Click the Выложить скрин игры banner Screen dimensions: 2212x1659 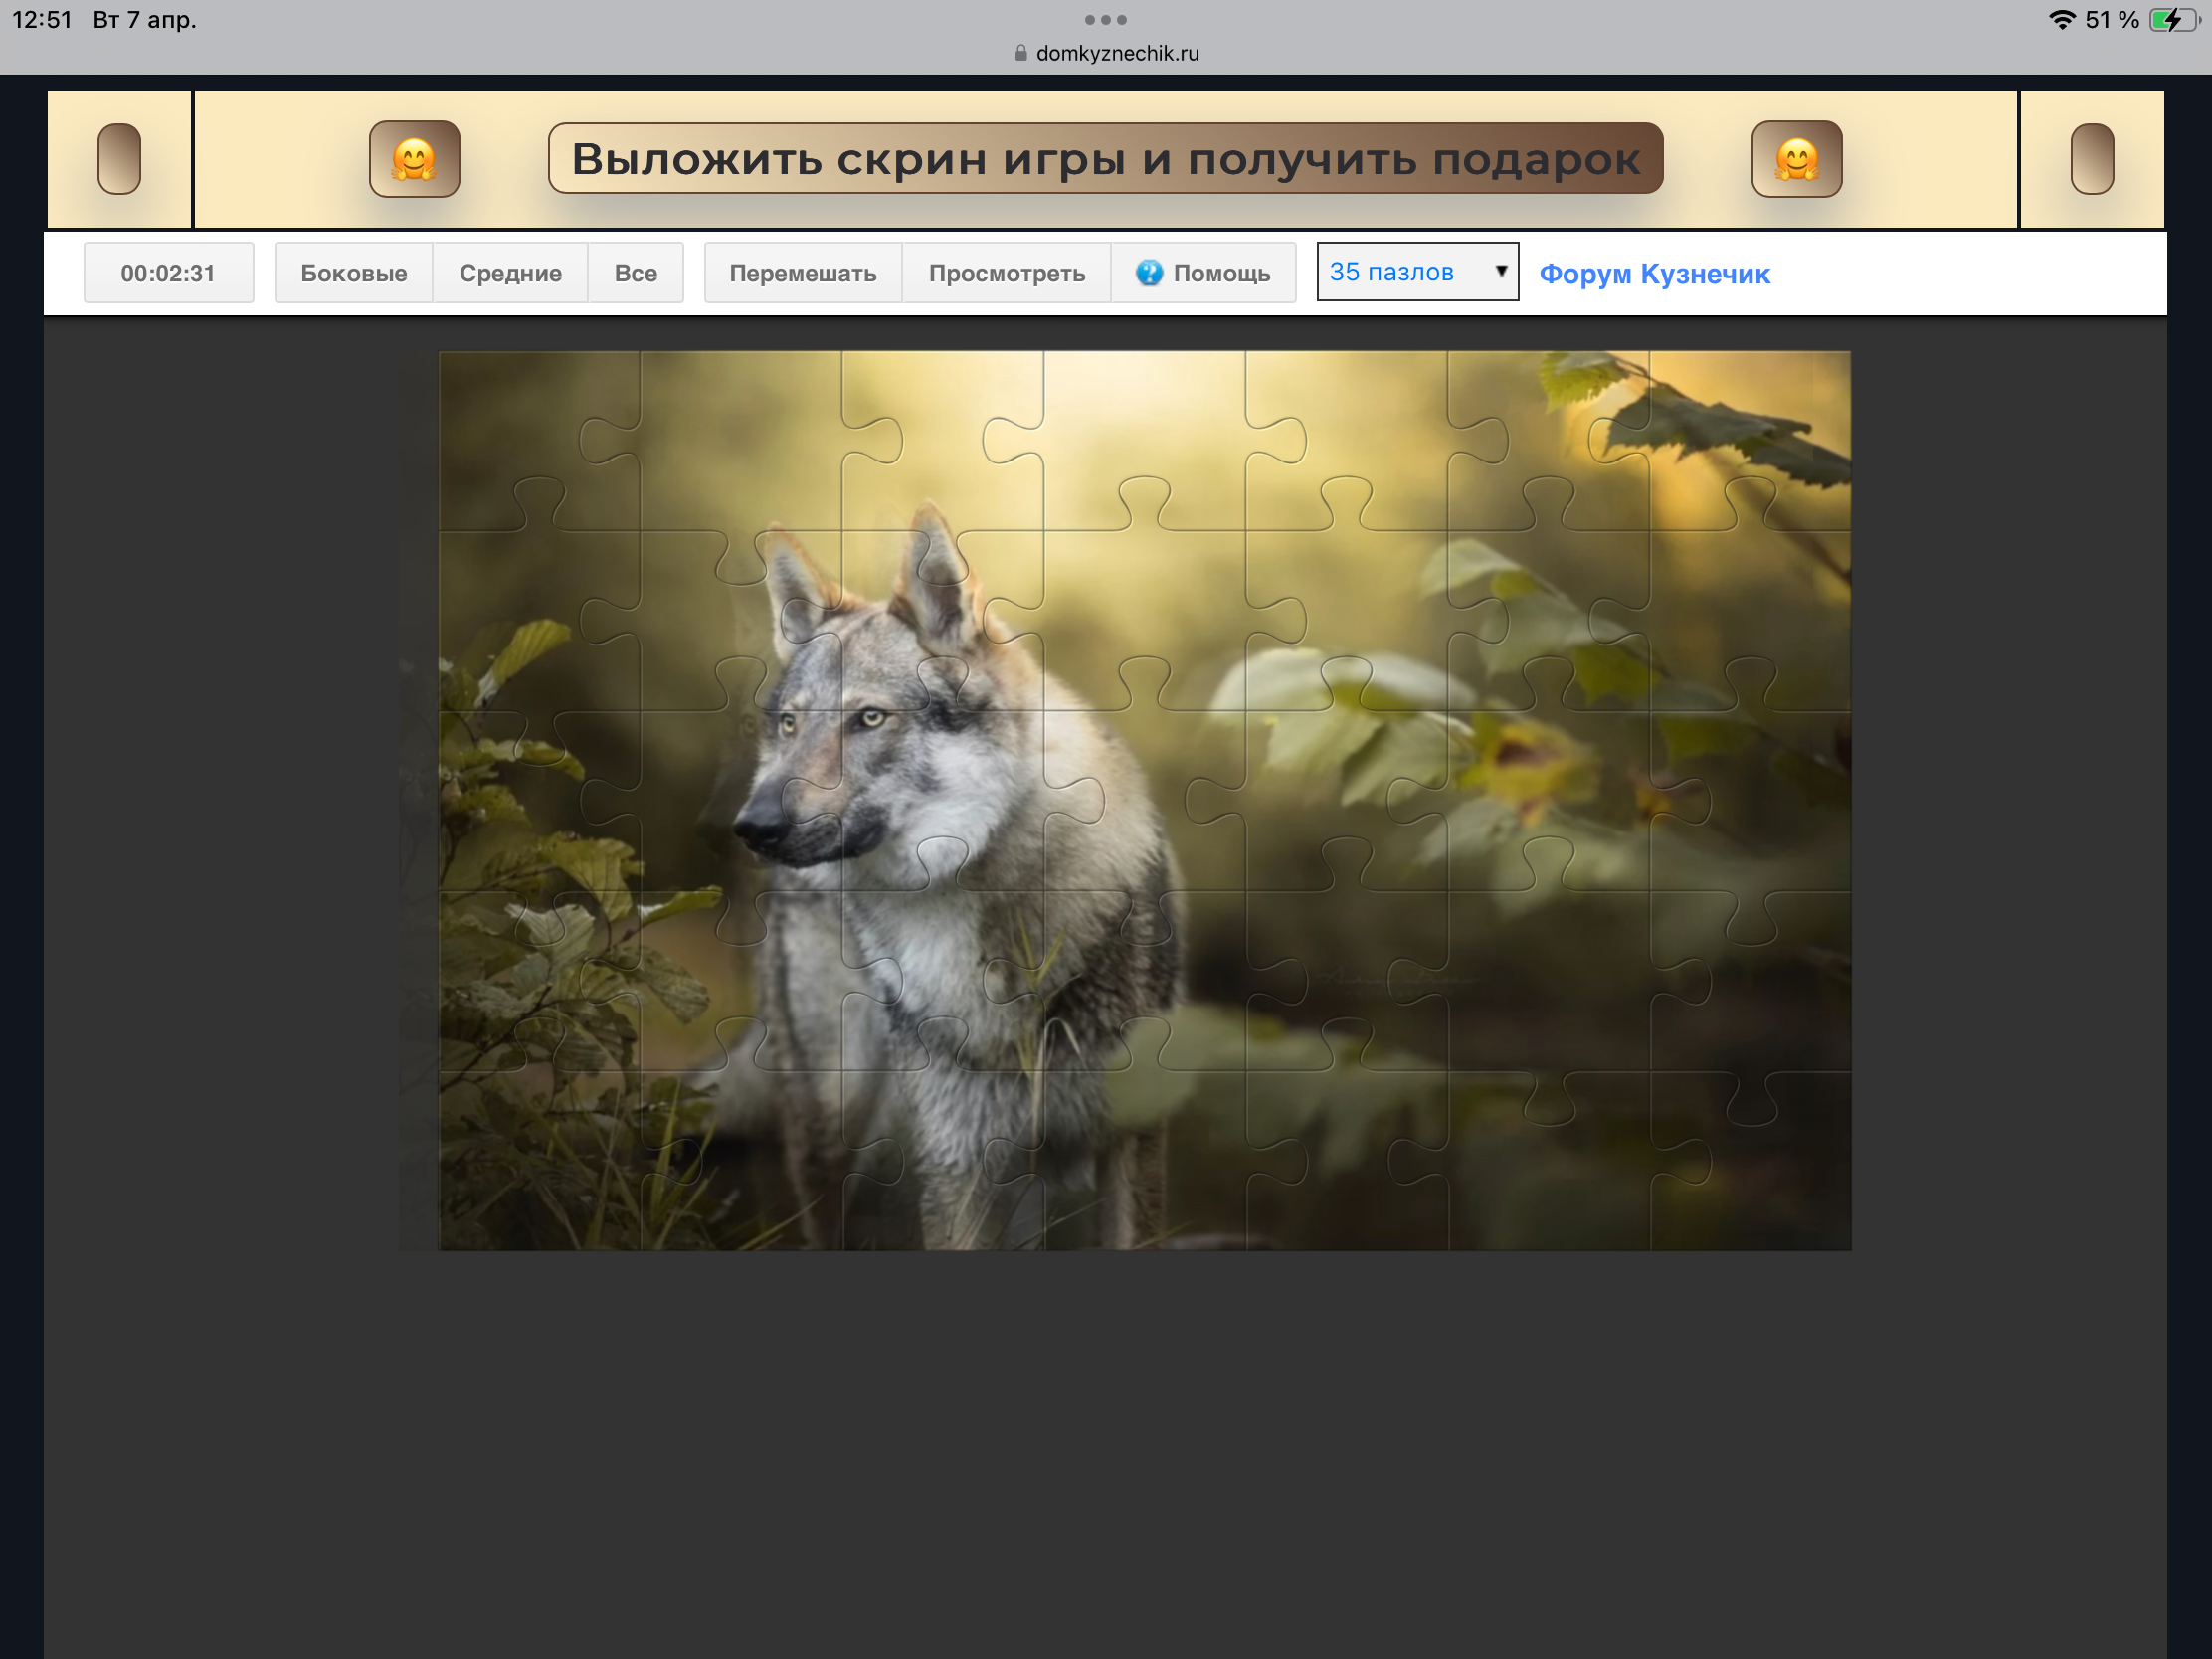(1105, 159)
